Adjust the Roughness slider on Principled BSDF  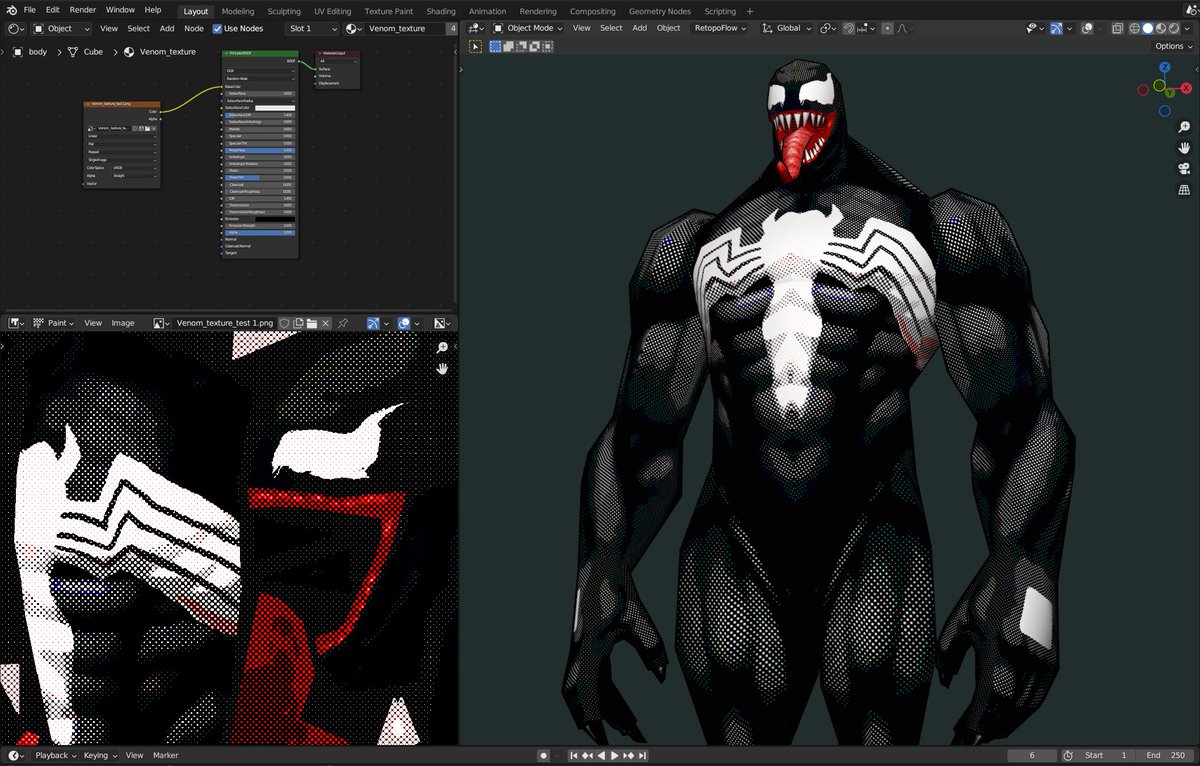click(259, 150)
